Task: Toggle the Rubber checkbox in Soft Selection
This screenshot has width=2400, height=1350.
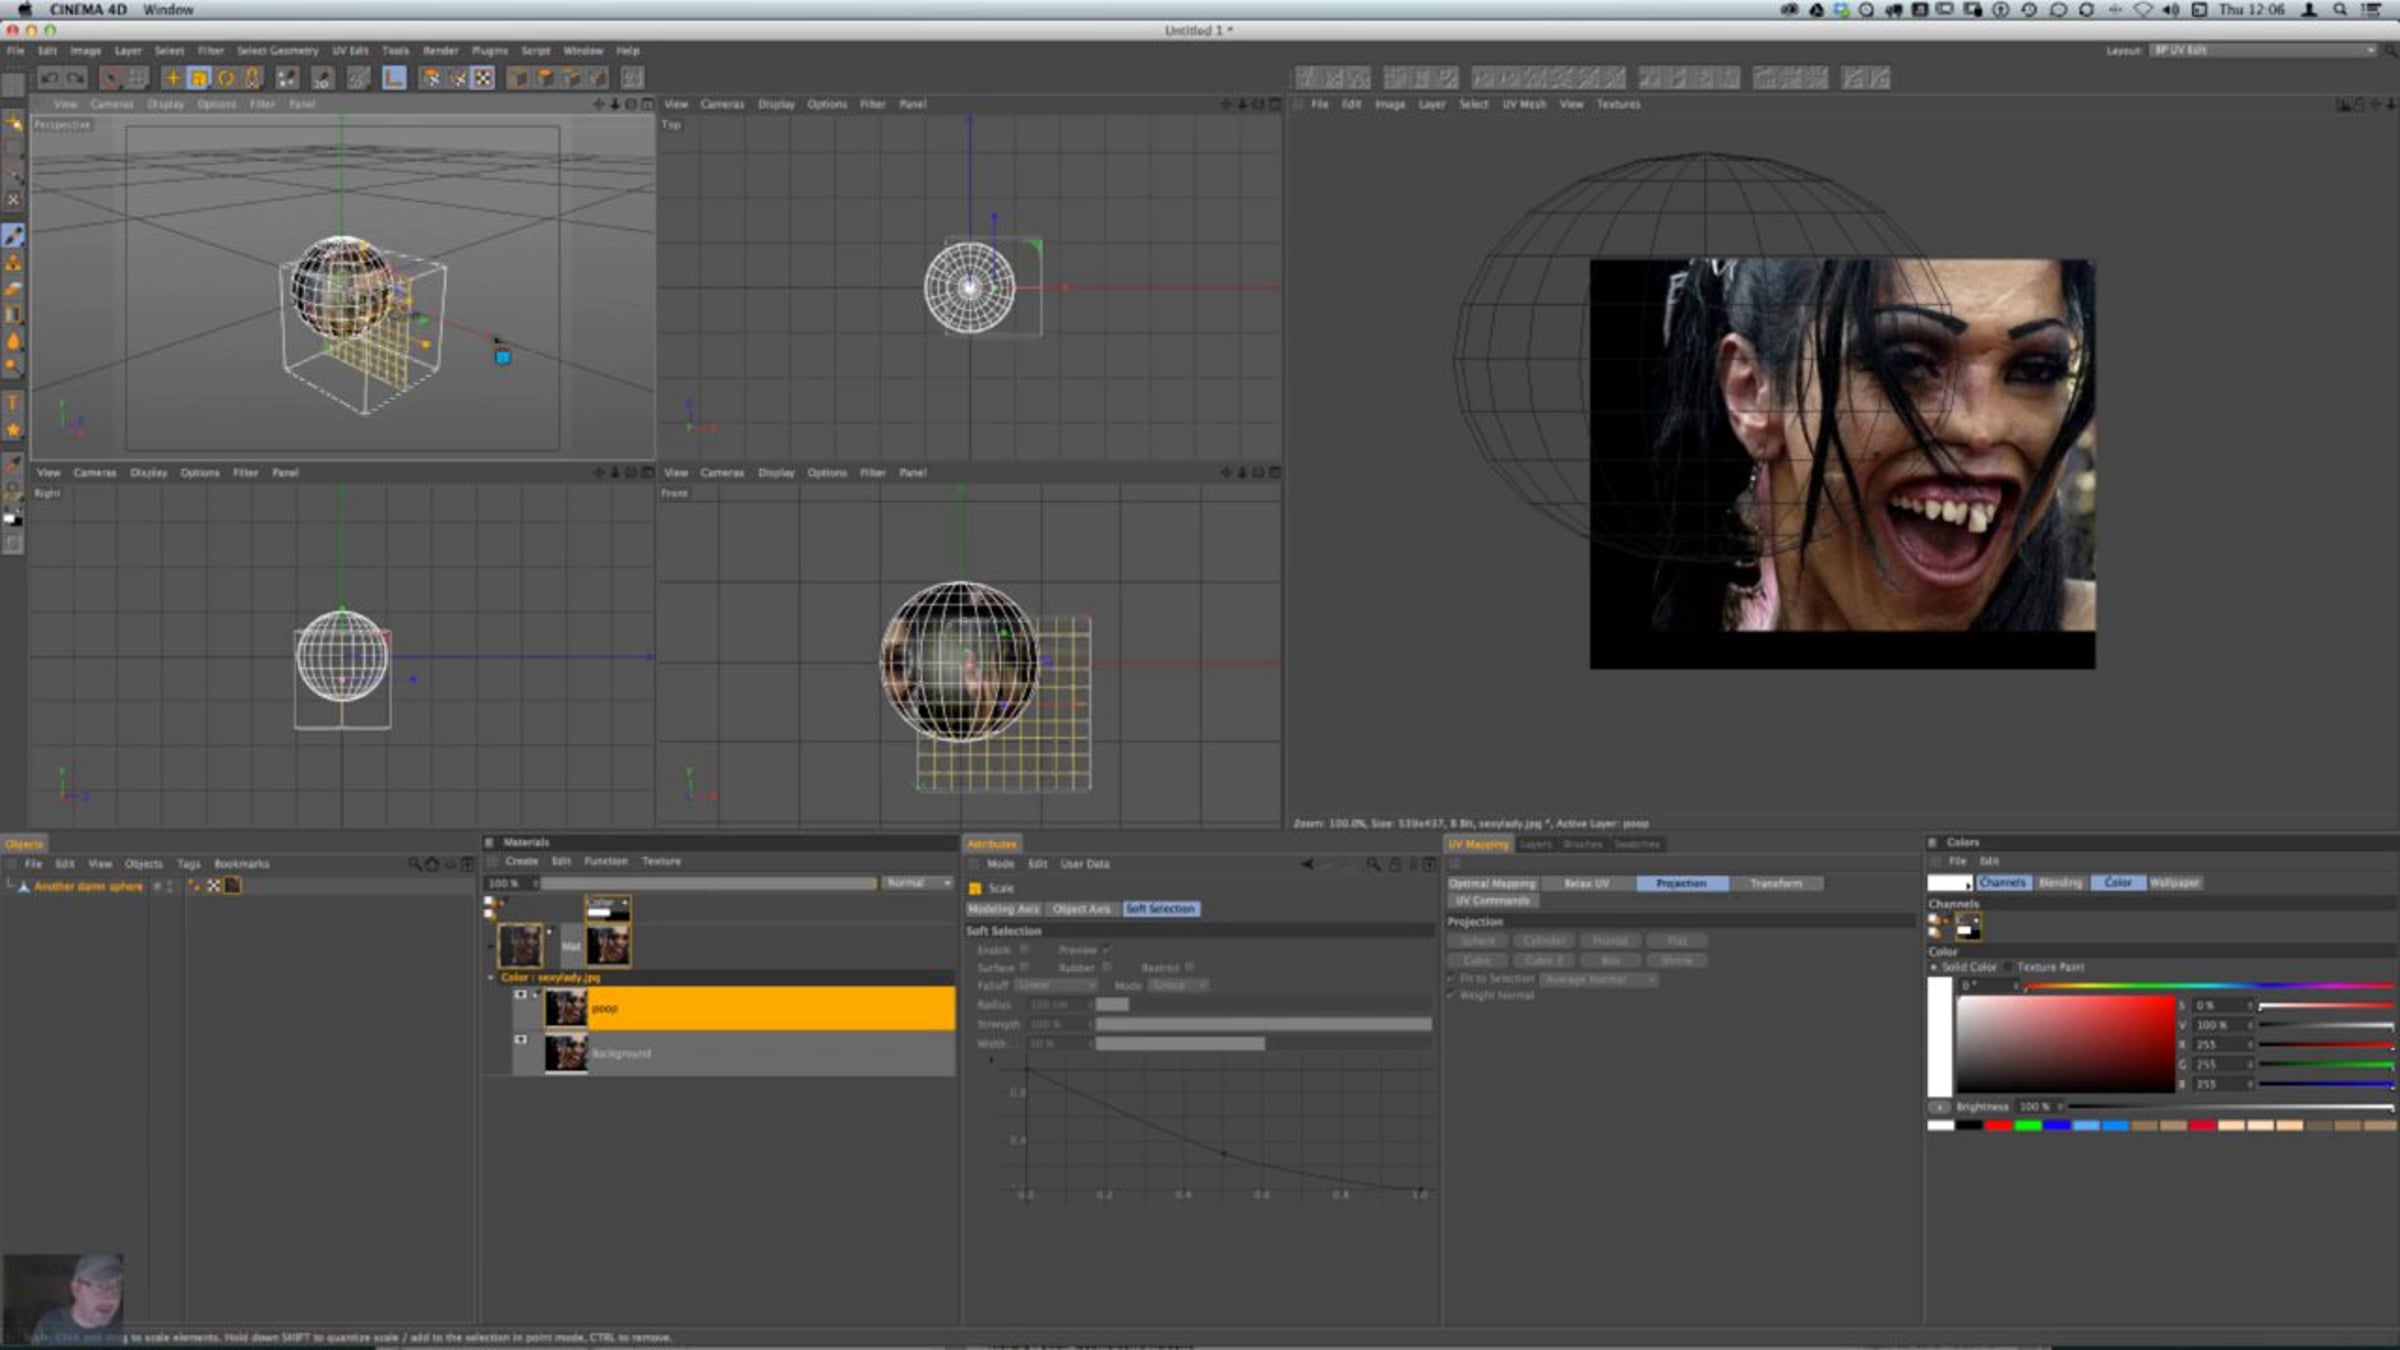Action: 1106,968
